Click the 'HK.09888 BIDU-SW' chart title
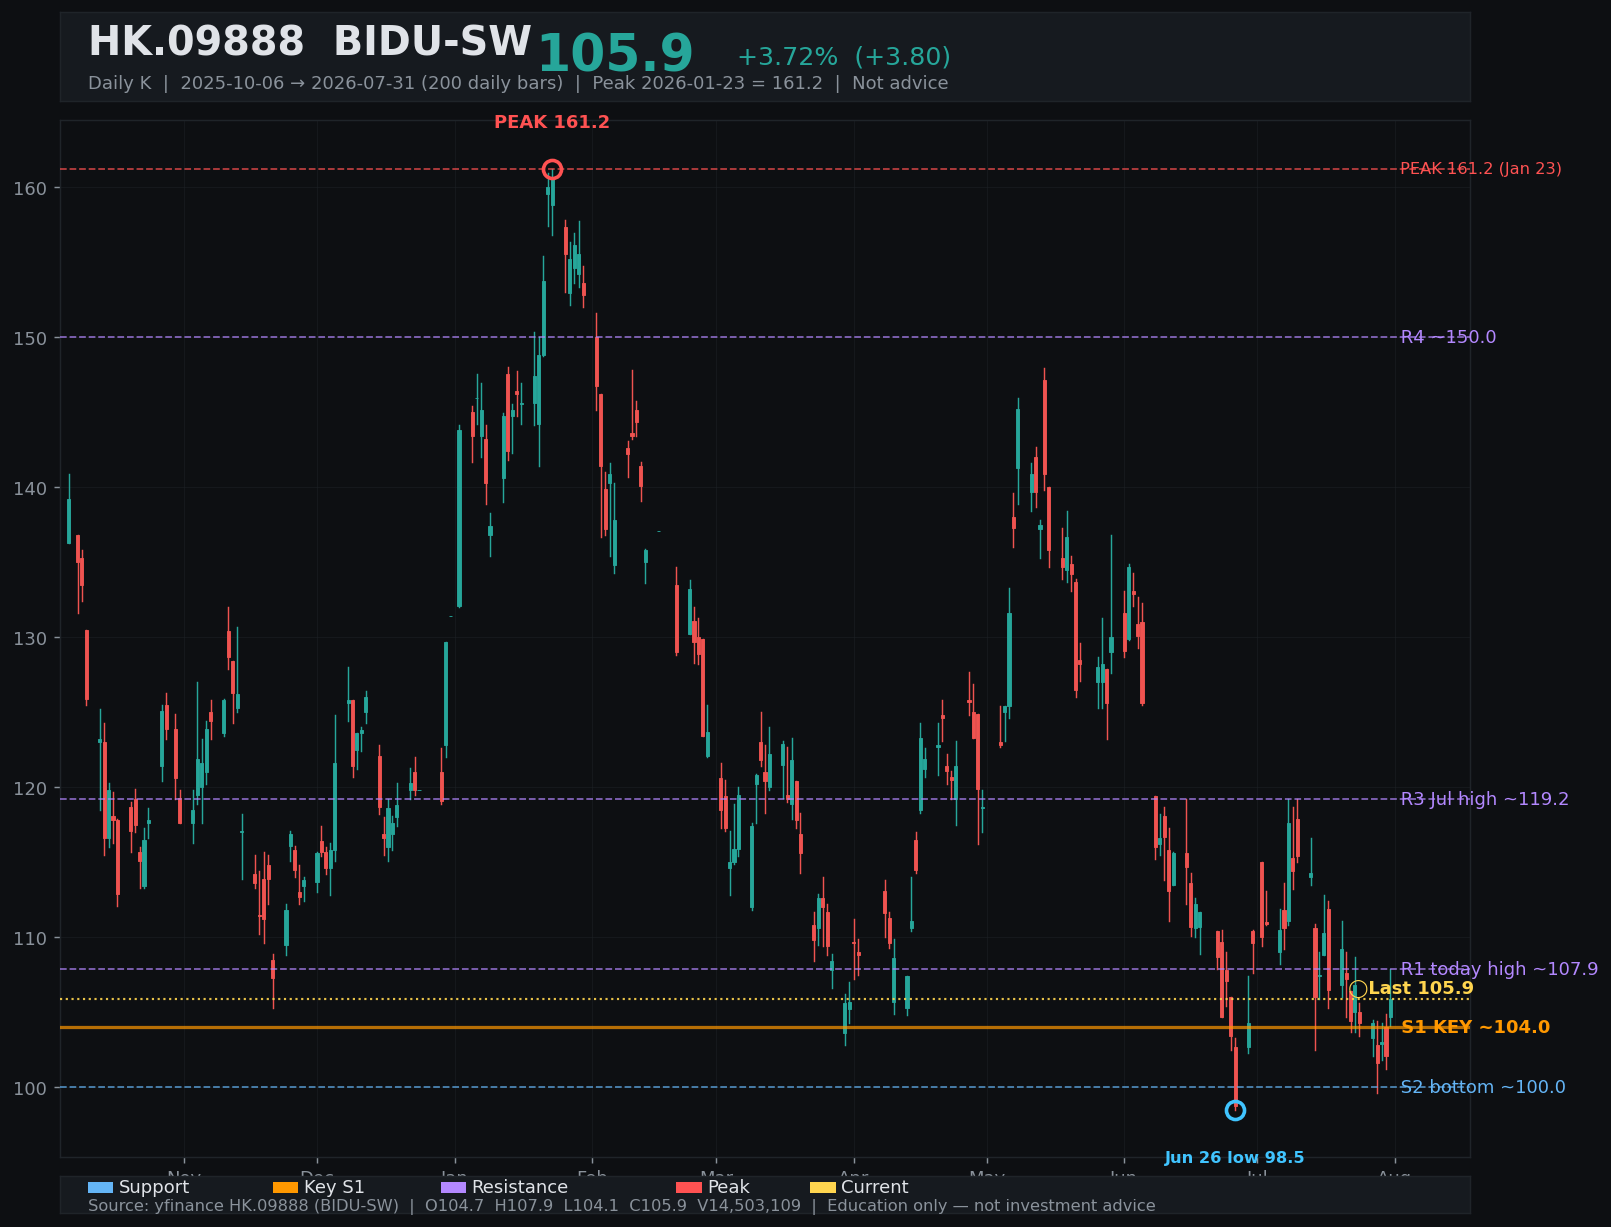Screen dimensions: 1611x1227 pyautogui.click(x=310, y=42)
